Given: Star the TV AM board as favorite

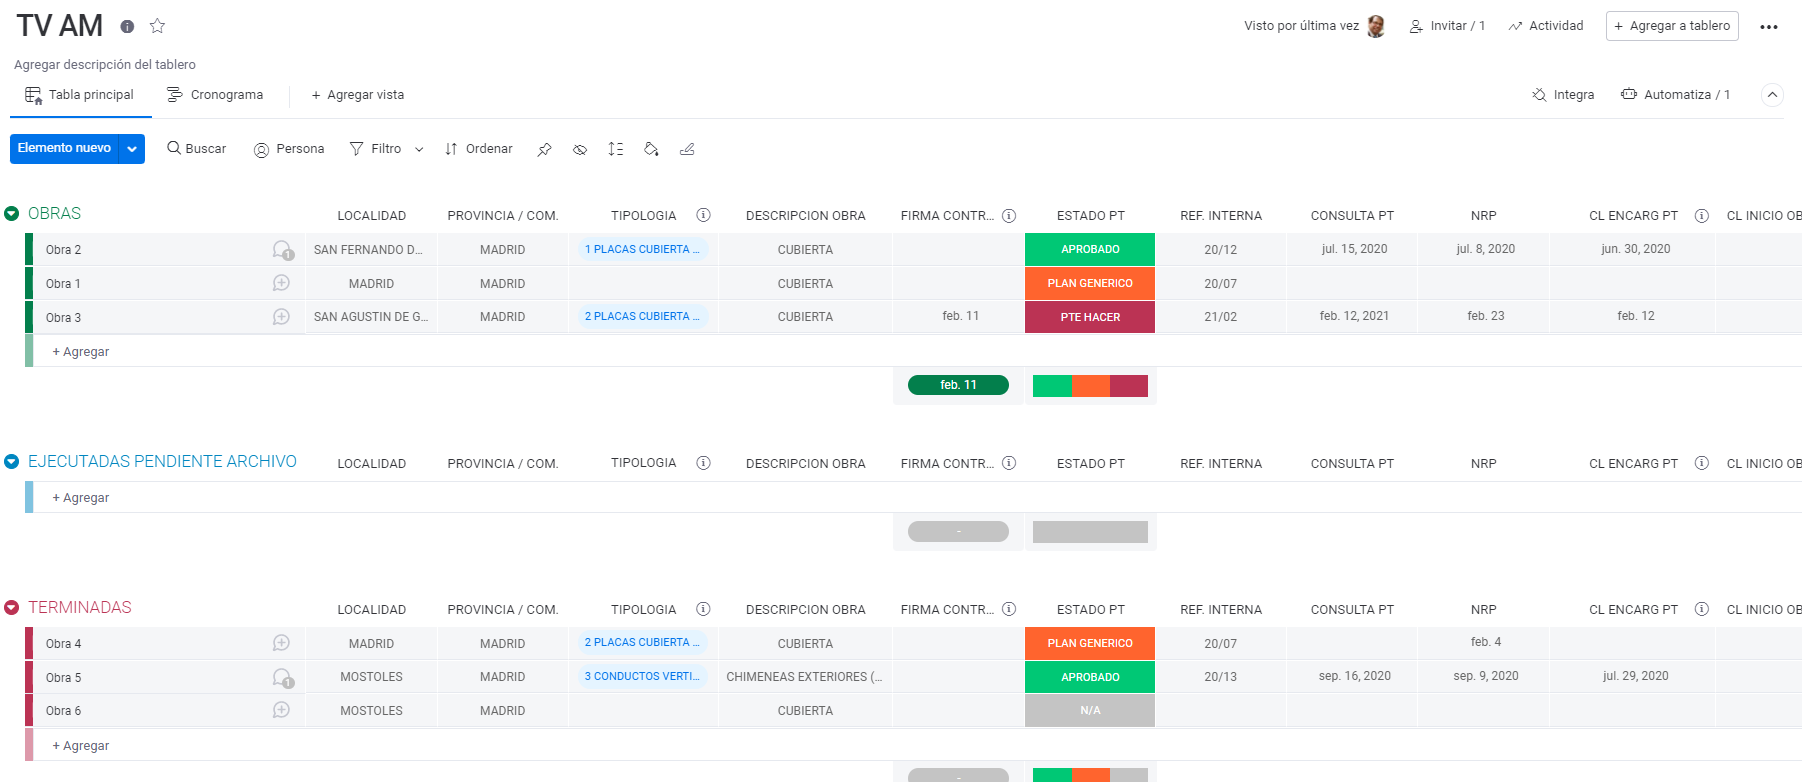Looking at the screenshot, I should tap(157, 26).
